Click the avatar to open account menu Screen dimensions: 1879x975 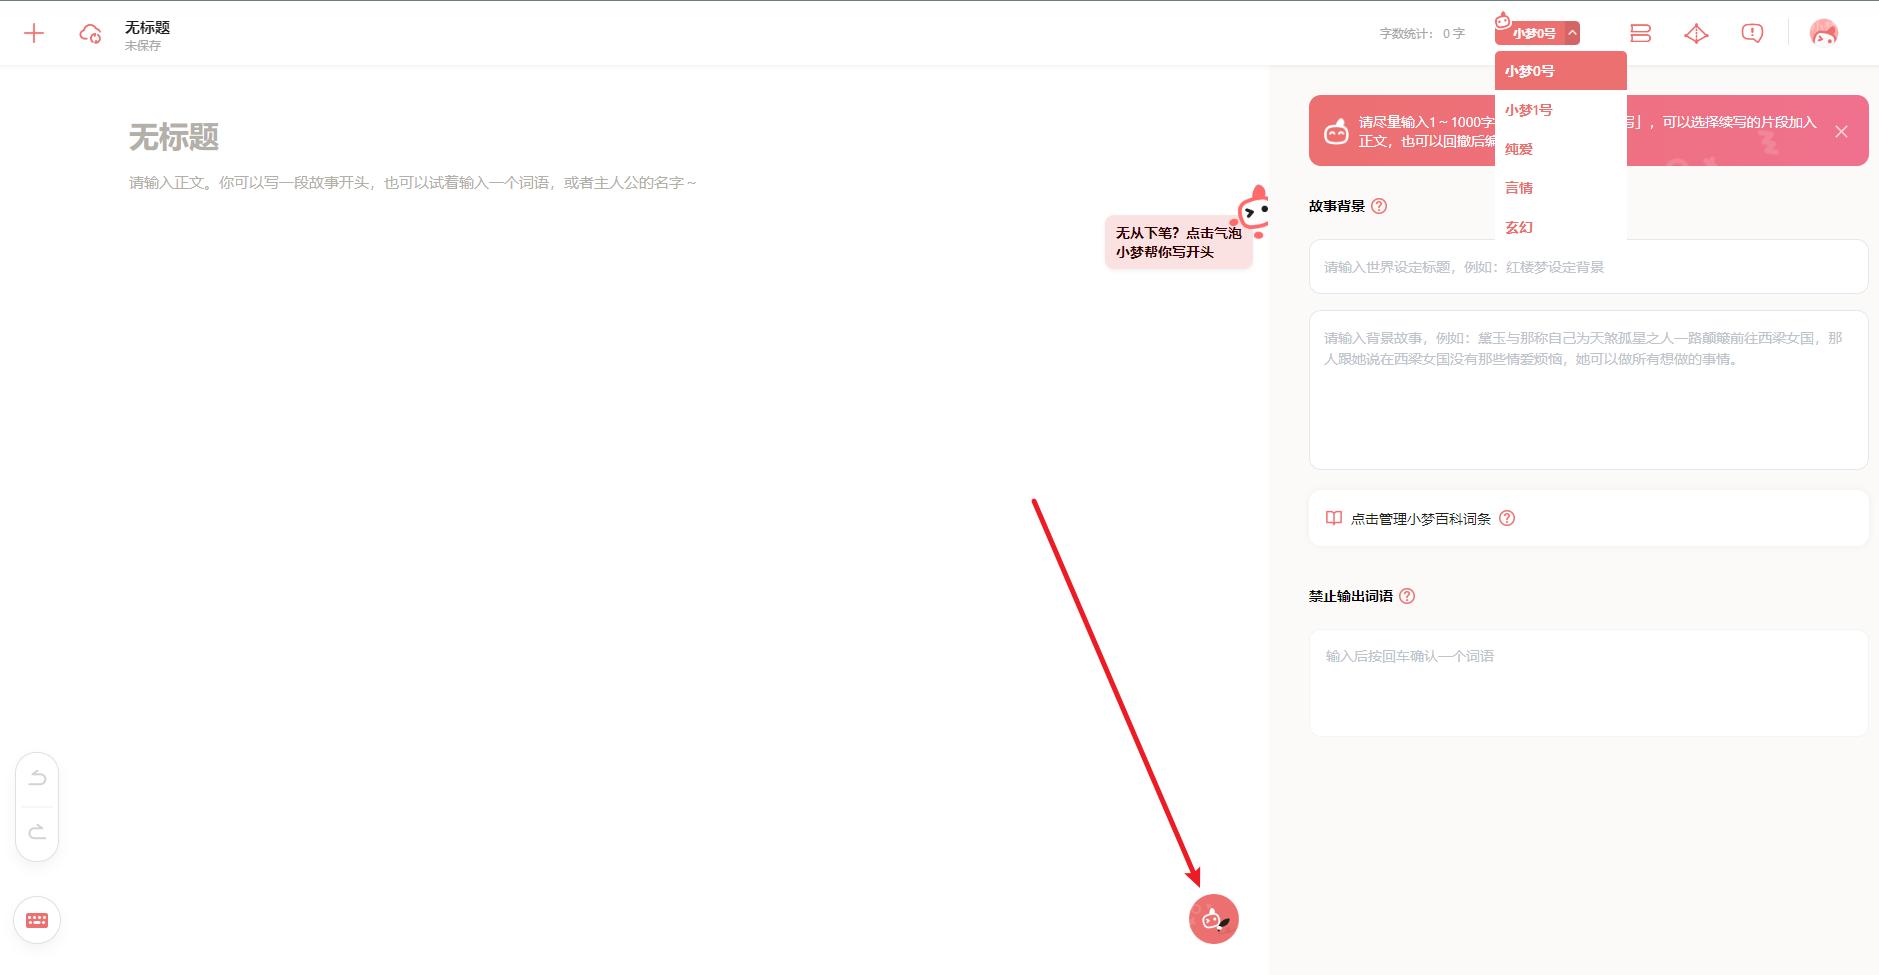coord(1822,32)
